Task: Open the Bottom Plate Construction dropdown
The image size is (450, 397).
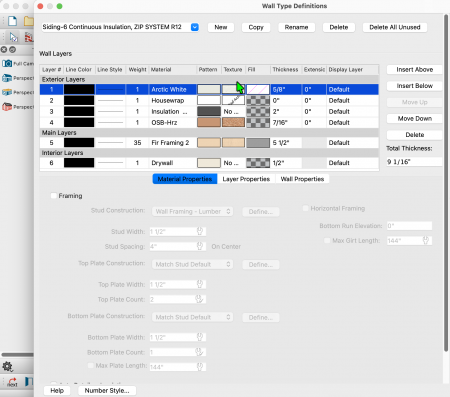Action: coord(192,317)
